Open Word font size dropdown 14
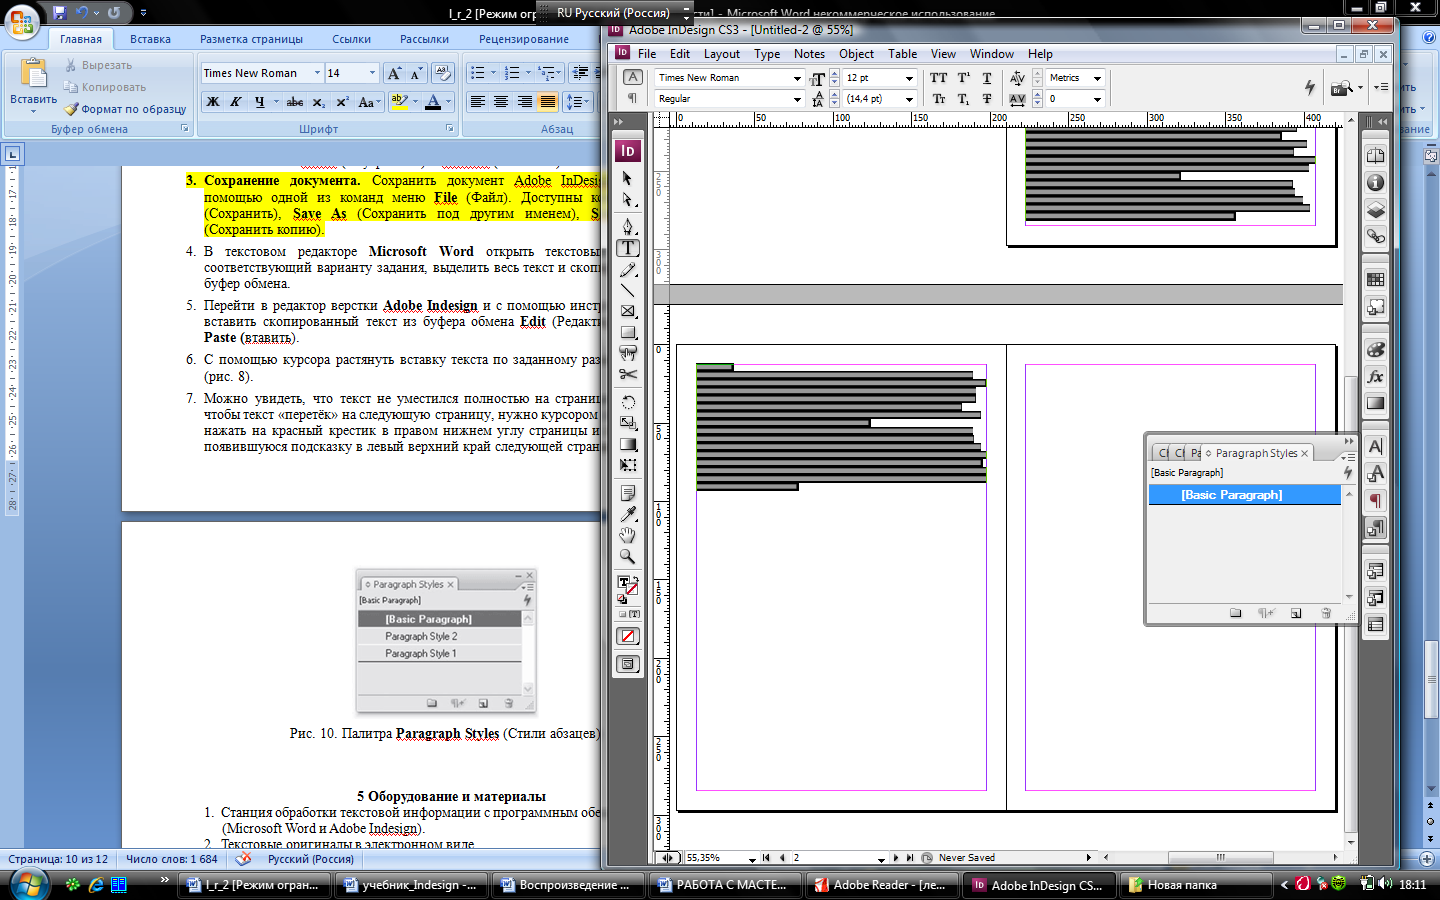 point(372,73)
